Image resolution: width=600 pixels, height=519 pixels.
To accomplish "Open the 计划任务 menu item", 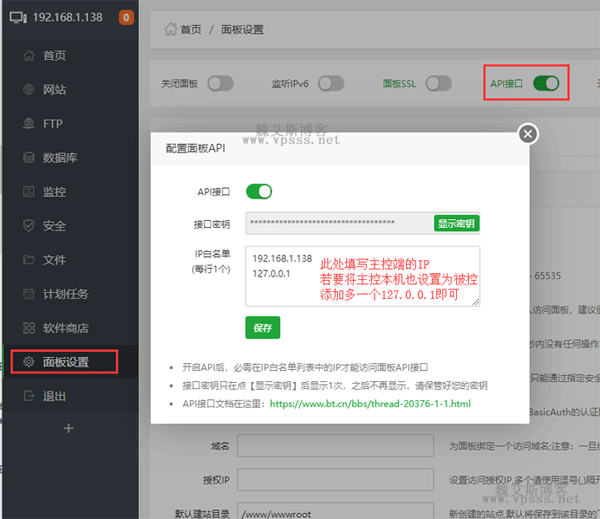I will click(x=66, y=294).
